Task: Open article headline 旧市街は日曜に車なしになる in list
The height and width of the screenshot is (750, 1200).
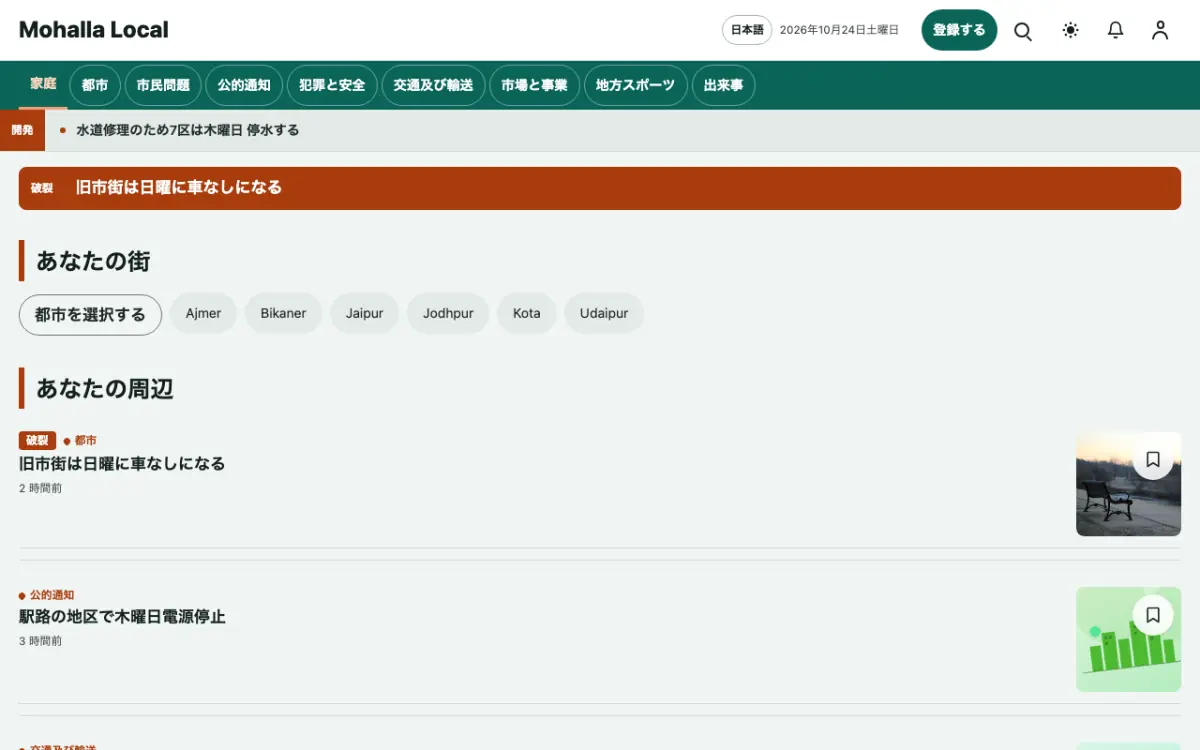Action: point(122,464)
